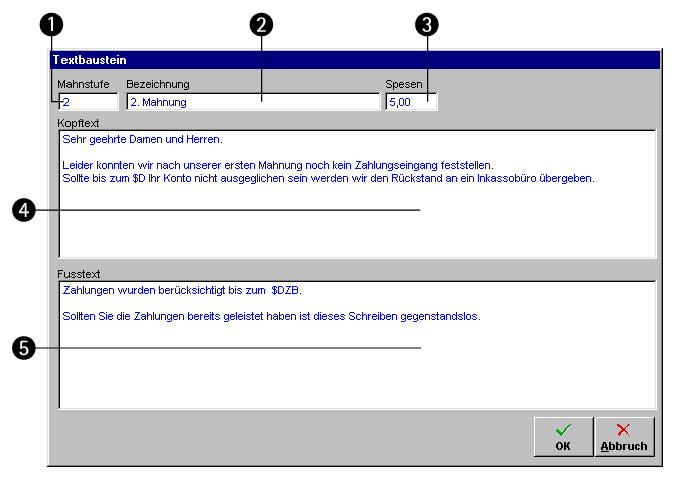Click the Kopftext label
676x482 pixels.
(x=79, y=122)
